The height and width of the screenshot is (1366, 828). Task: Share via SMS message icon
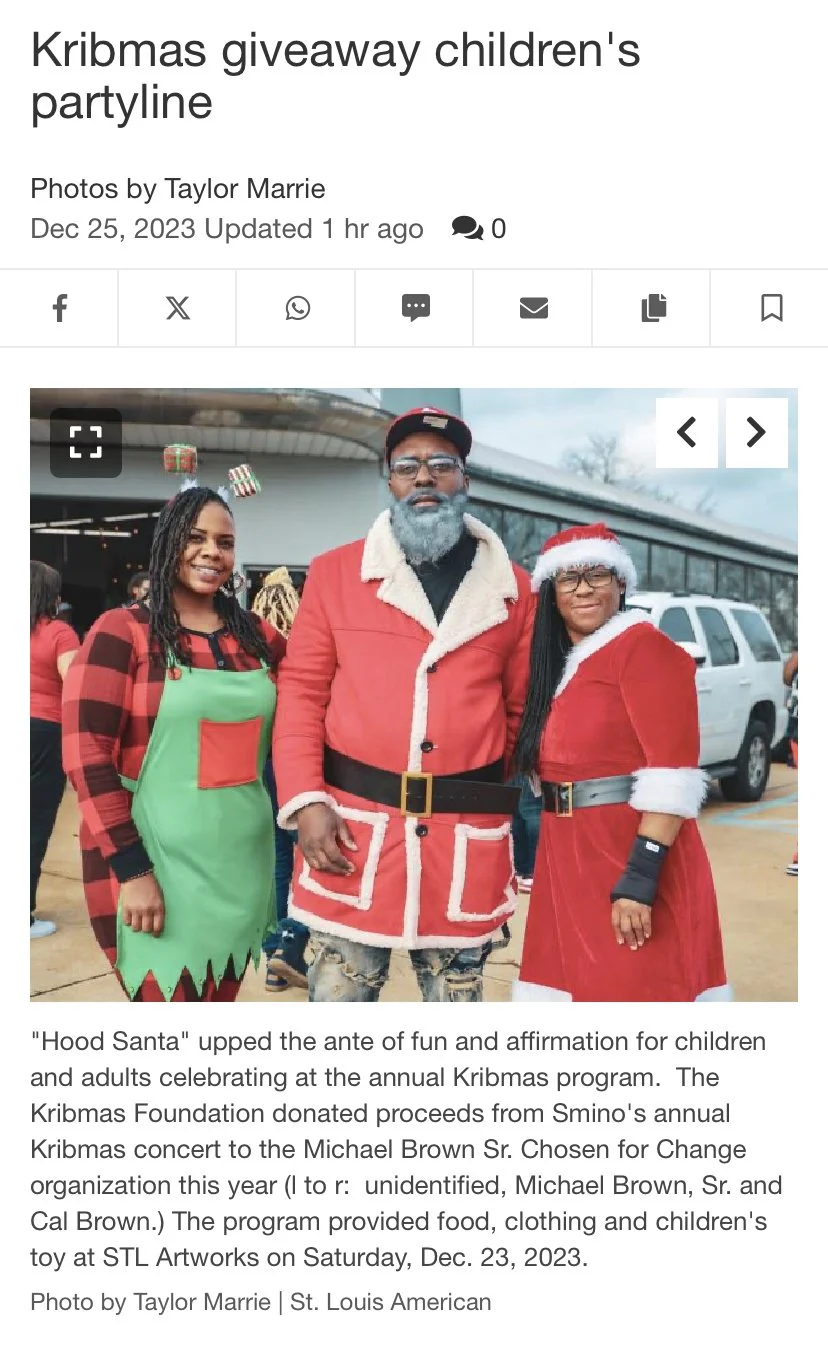pos(415,308)
